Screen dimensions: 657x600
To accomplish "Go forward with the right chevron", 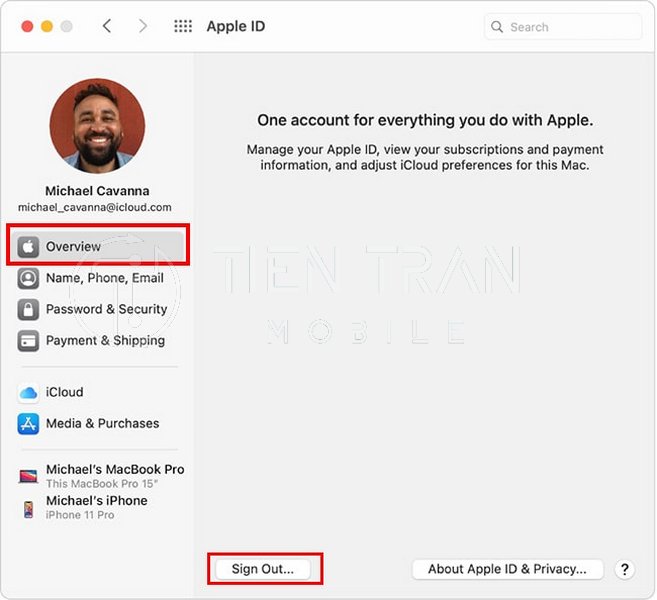I will click(143, 27).
